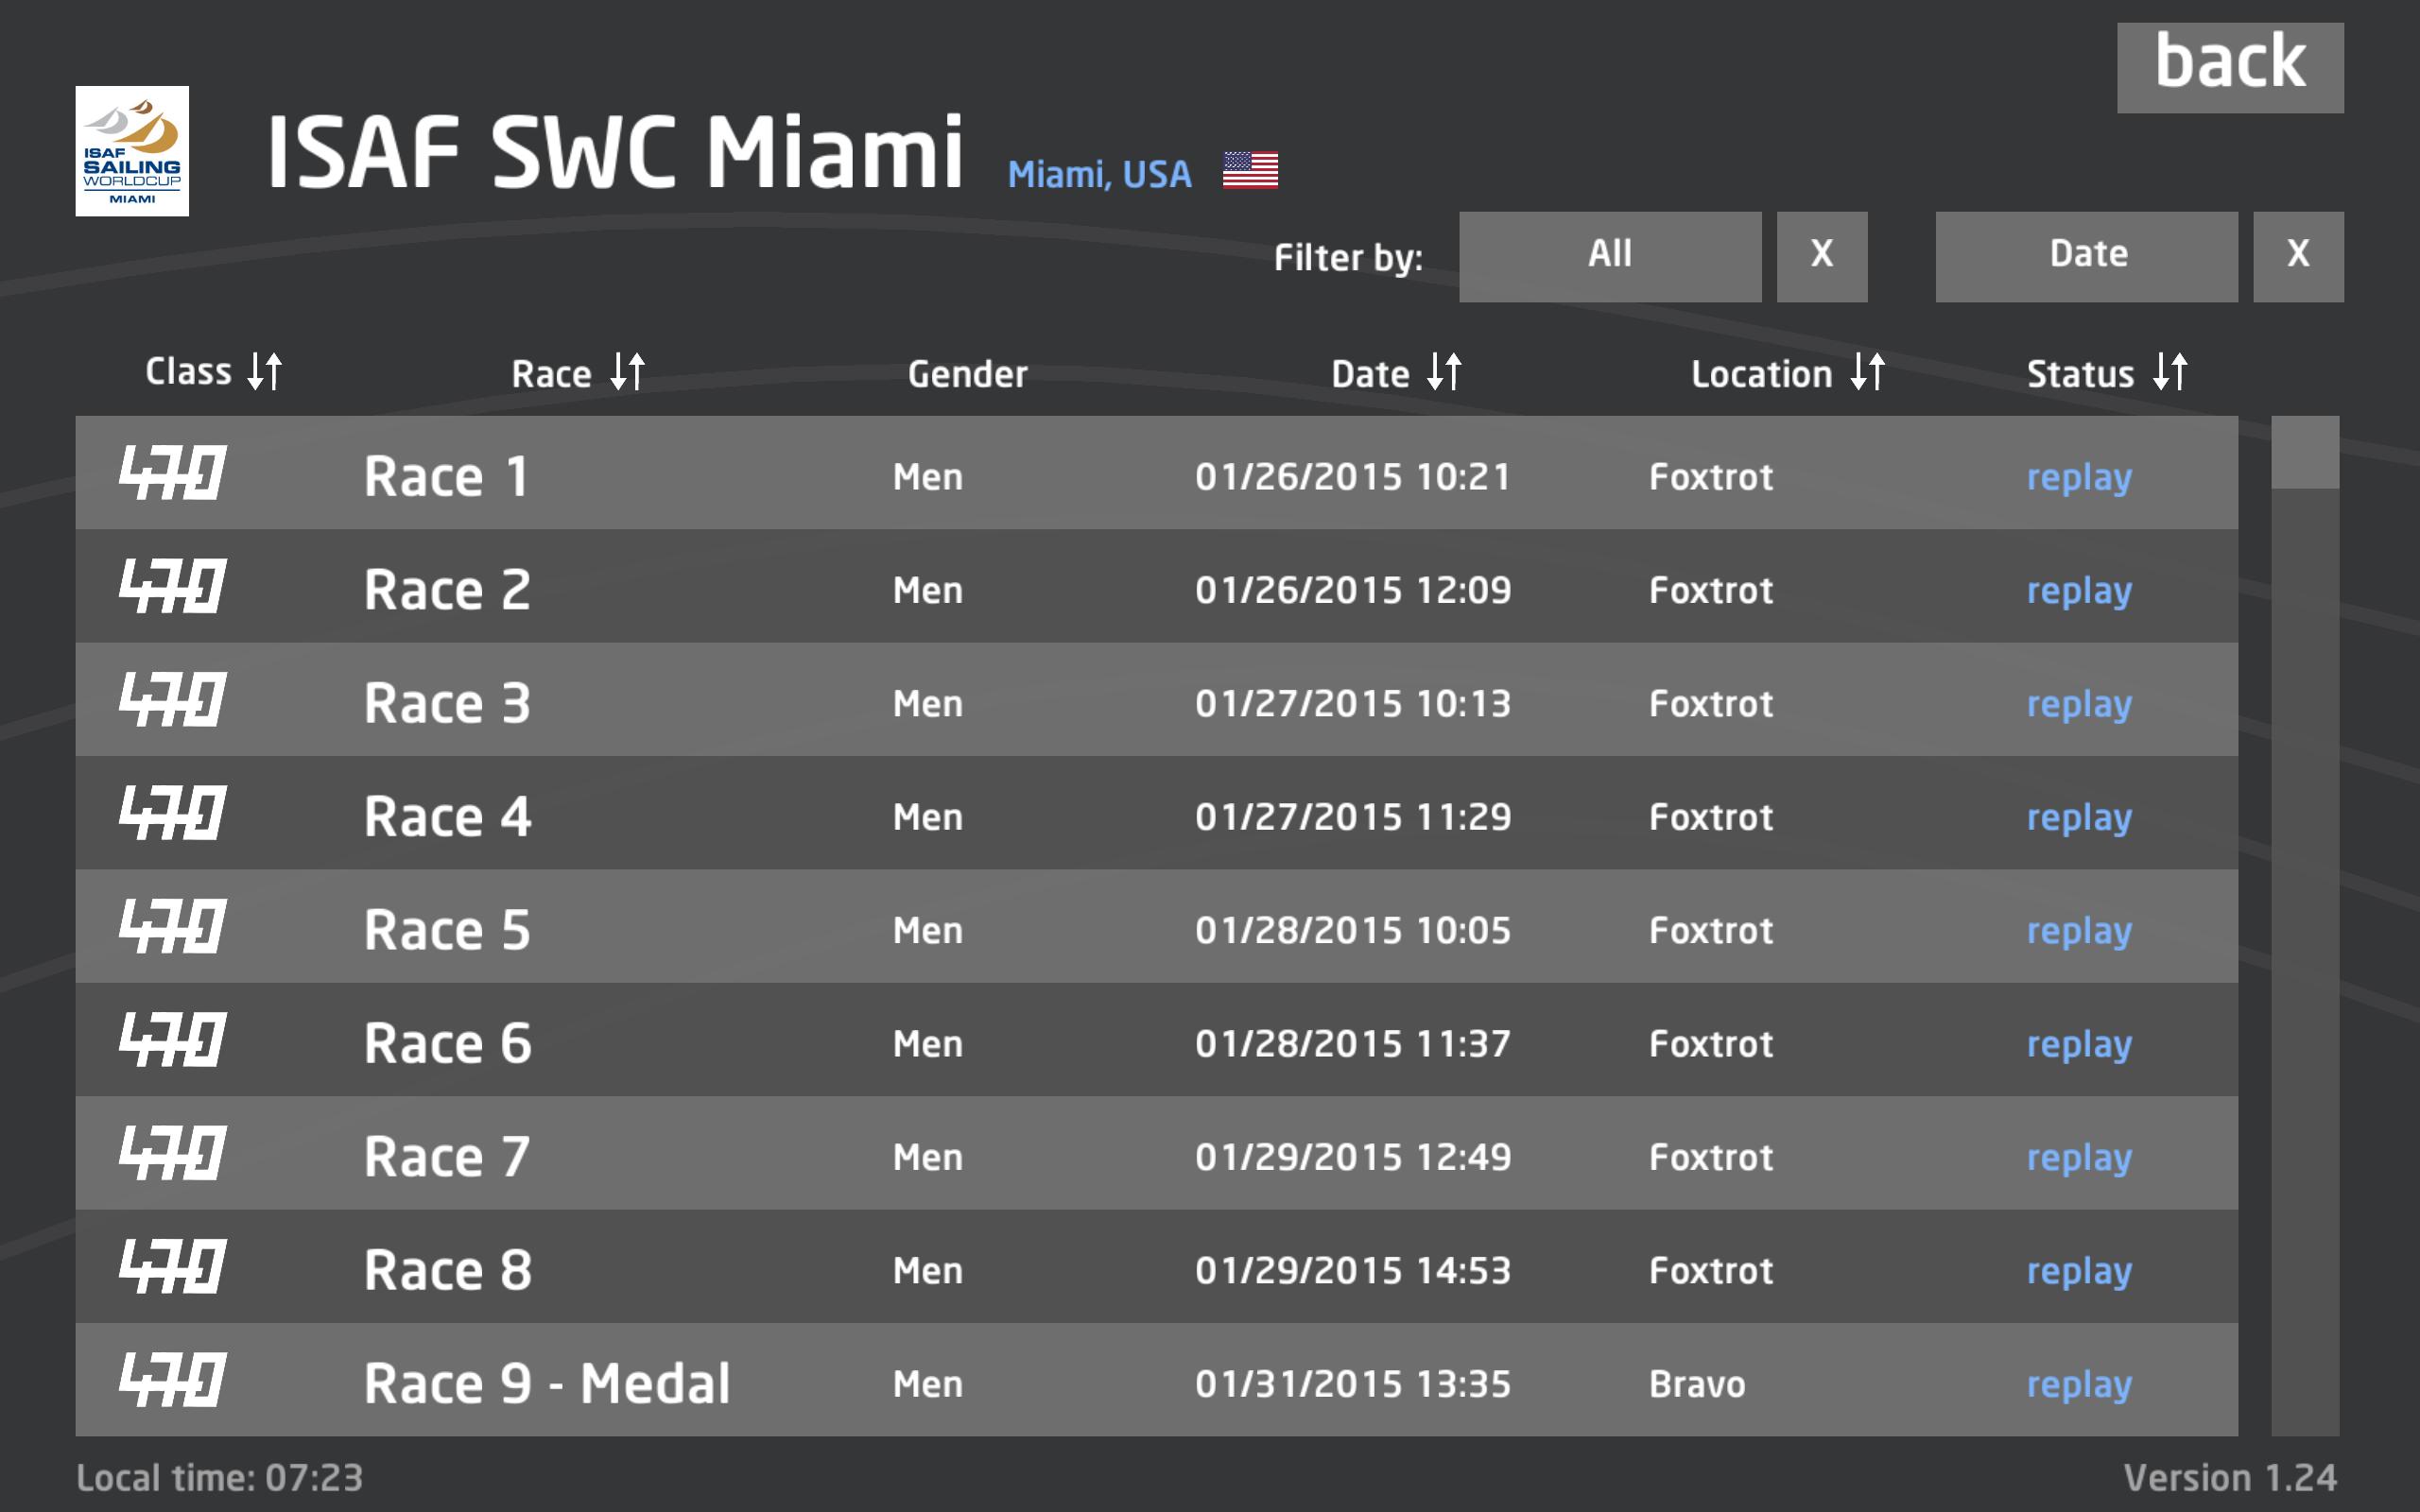Click the race list scrollbar thumb
Viewport: 2420px width, 1512px height.
point(2304,453)
